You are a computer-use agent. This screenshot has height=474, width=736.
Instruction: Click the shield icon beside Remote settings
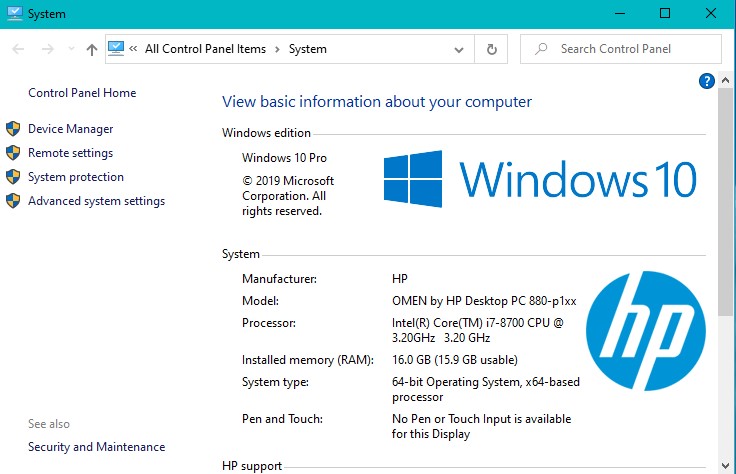click(x=13, y=153)
